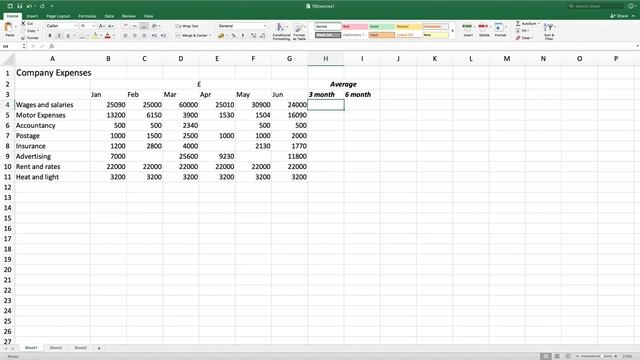Click the increase indent icon
Image resolution: width=640 pixels, height=360 pixels.
[163, 36]
